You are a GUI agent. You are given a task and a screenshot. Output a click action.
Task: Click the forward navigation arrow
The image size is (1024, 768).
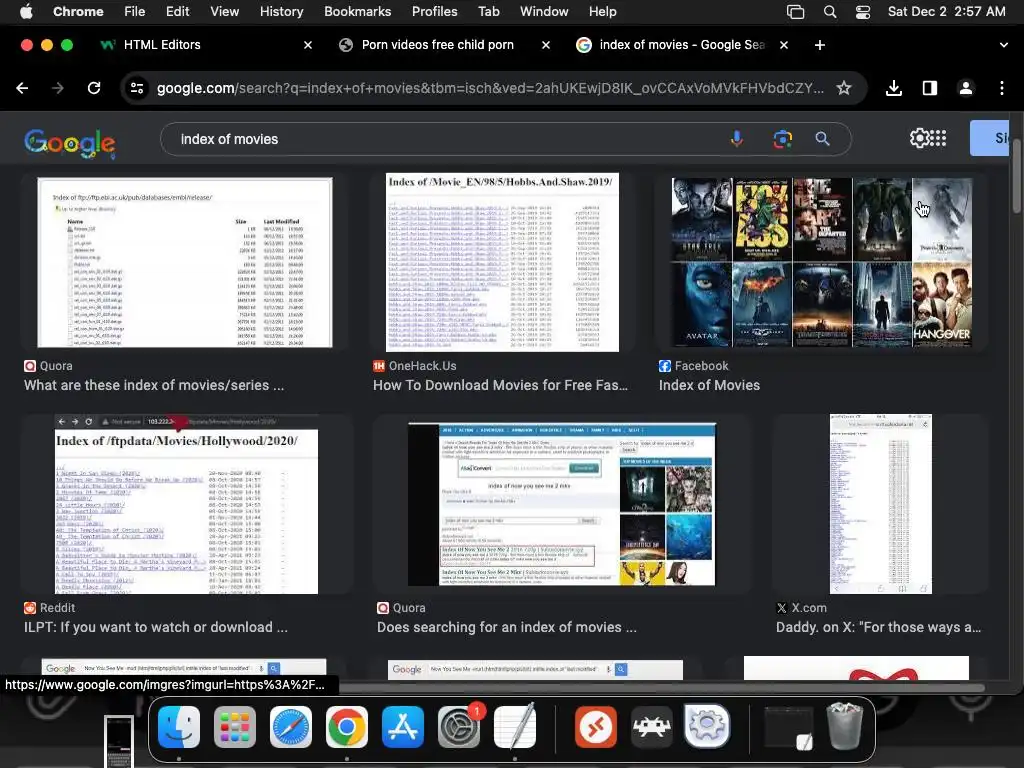pyautogui.click(x=57, y=88)
